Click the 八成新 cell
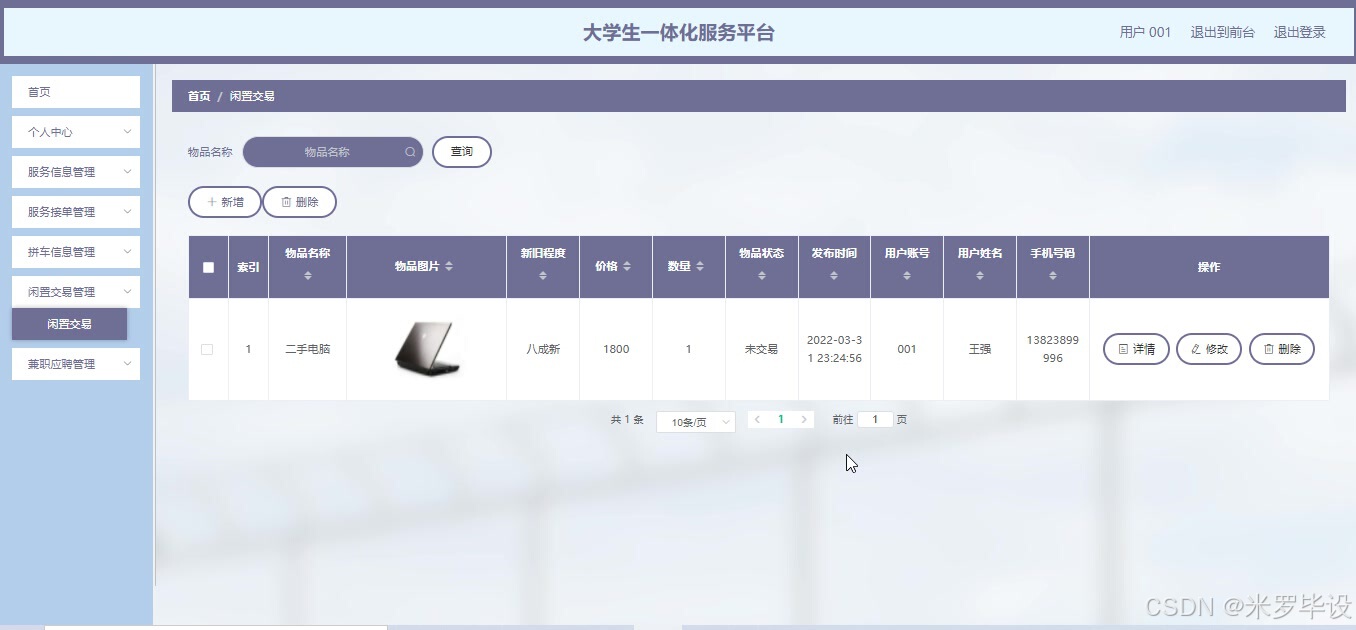Viewport: 1356px width, 630px height. [543, 349]
